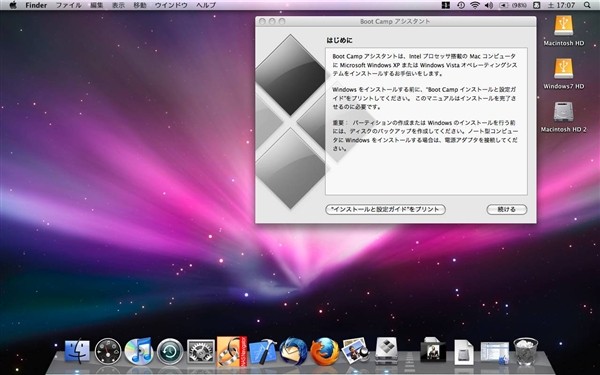Launch Dashboard from the Dock
The width and height of the screenshot is (600, 375).
(x=108, y=351)
